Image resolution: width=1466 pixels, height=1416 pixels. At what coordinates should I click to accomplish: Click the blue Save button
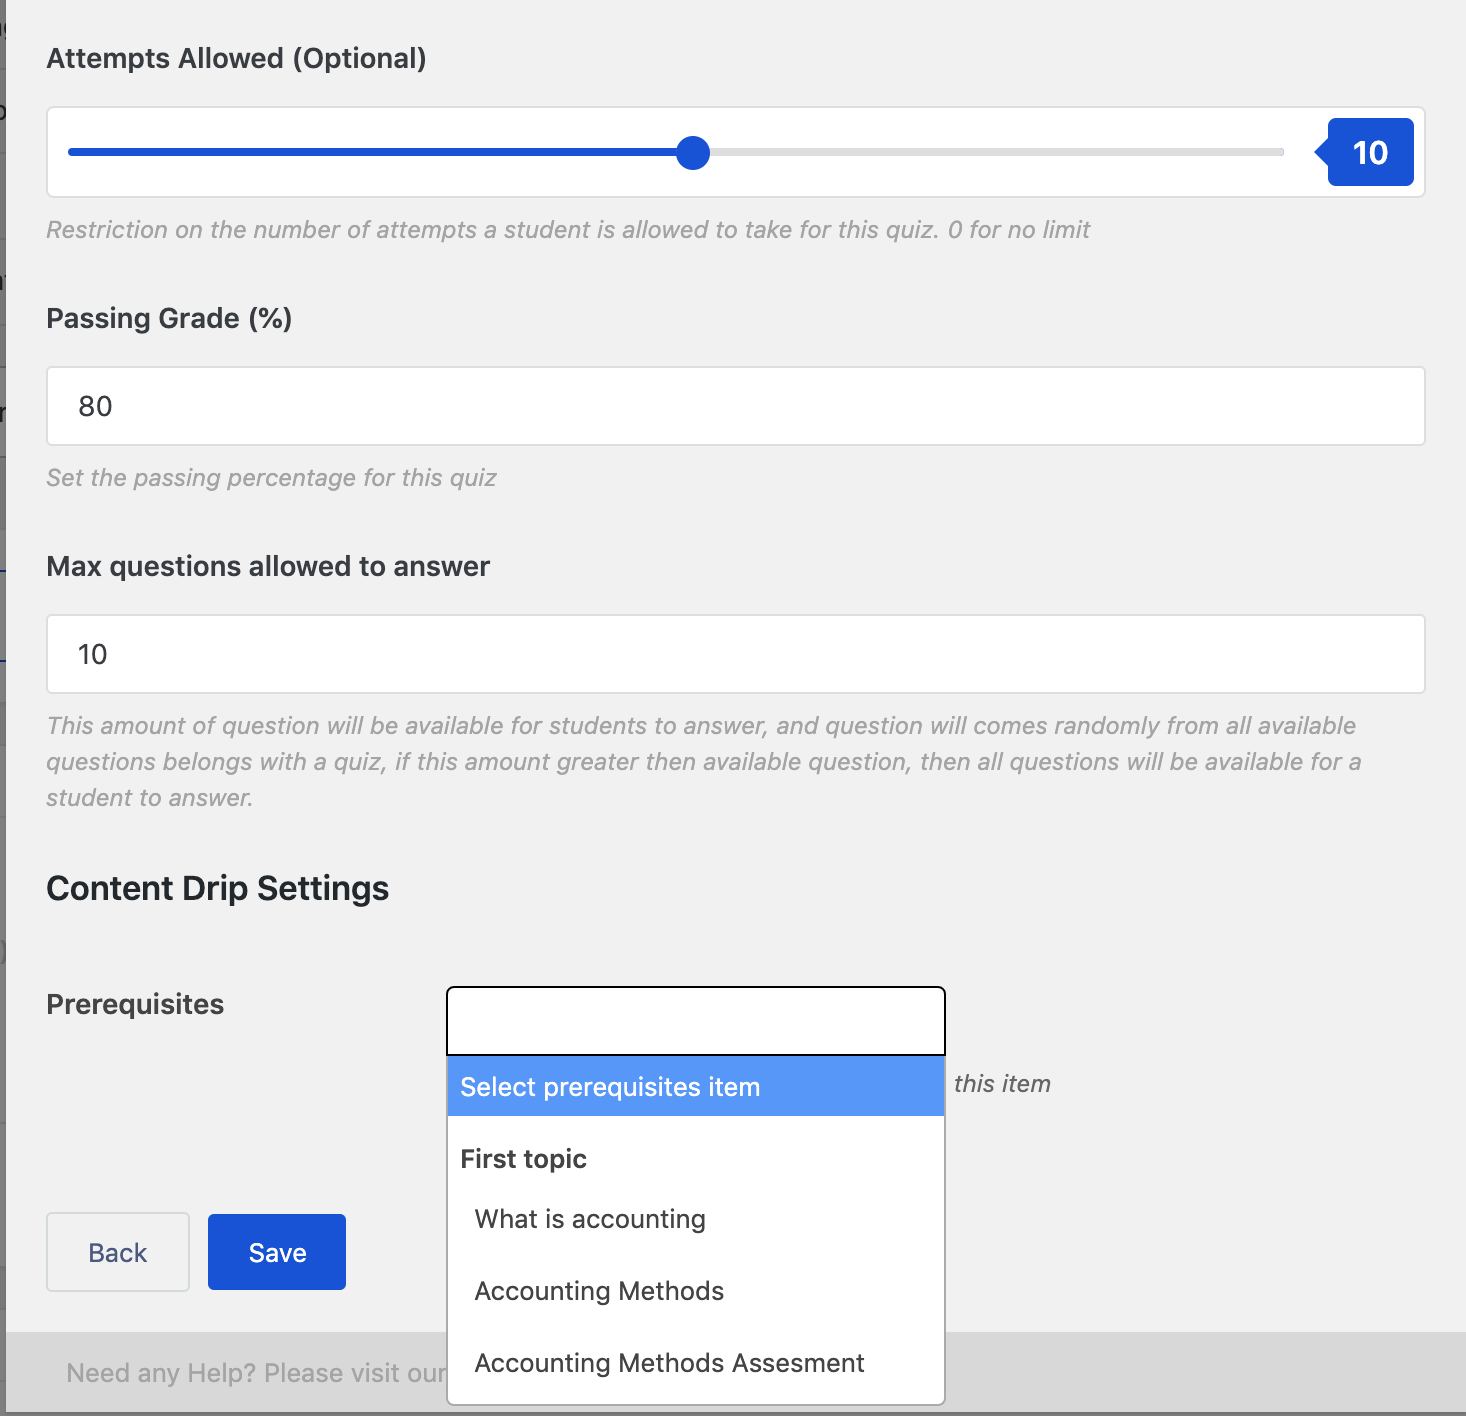(x=277, y=1252)
